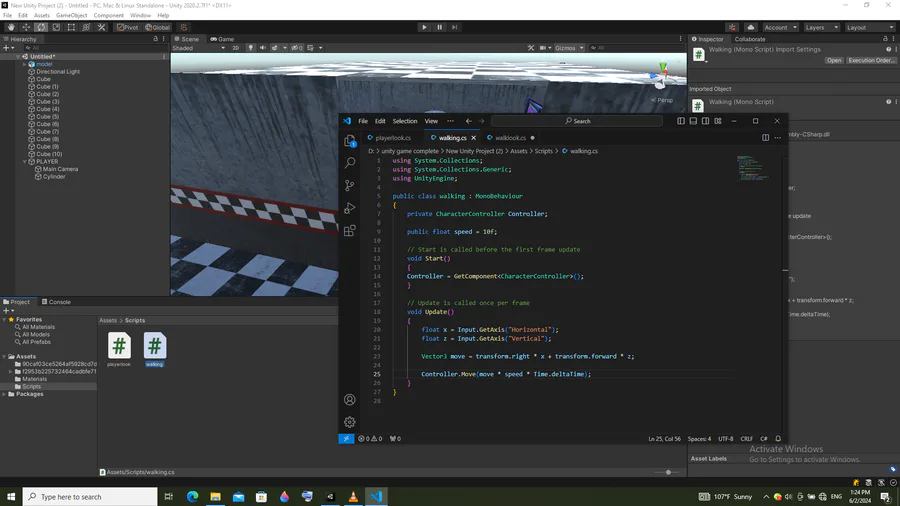Click the Open button in Inspector
This screenshot has width=900, height=506.
tap(833, 60)
